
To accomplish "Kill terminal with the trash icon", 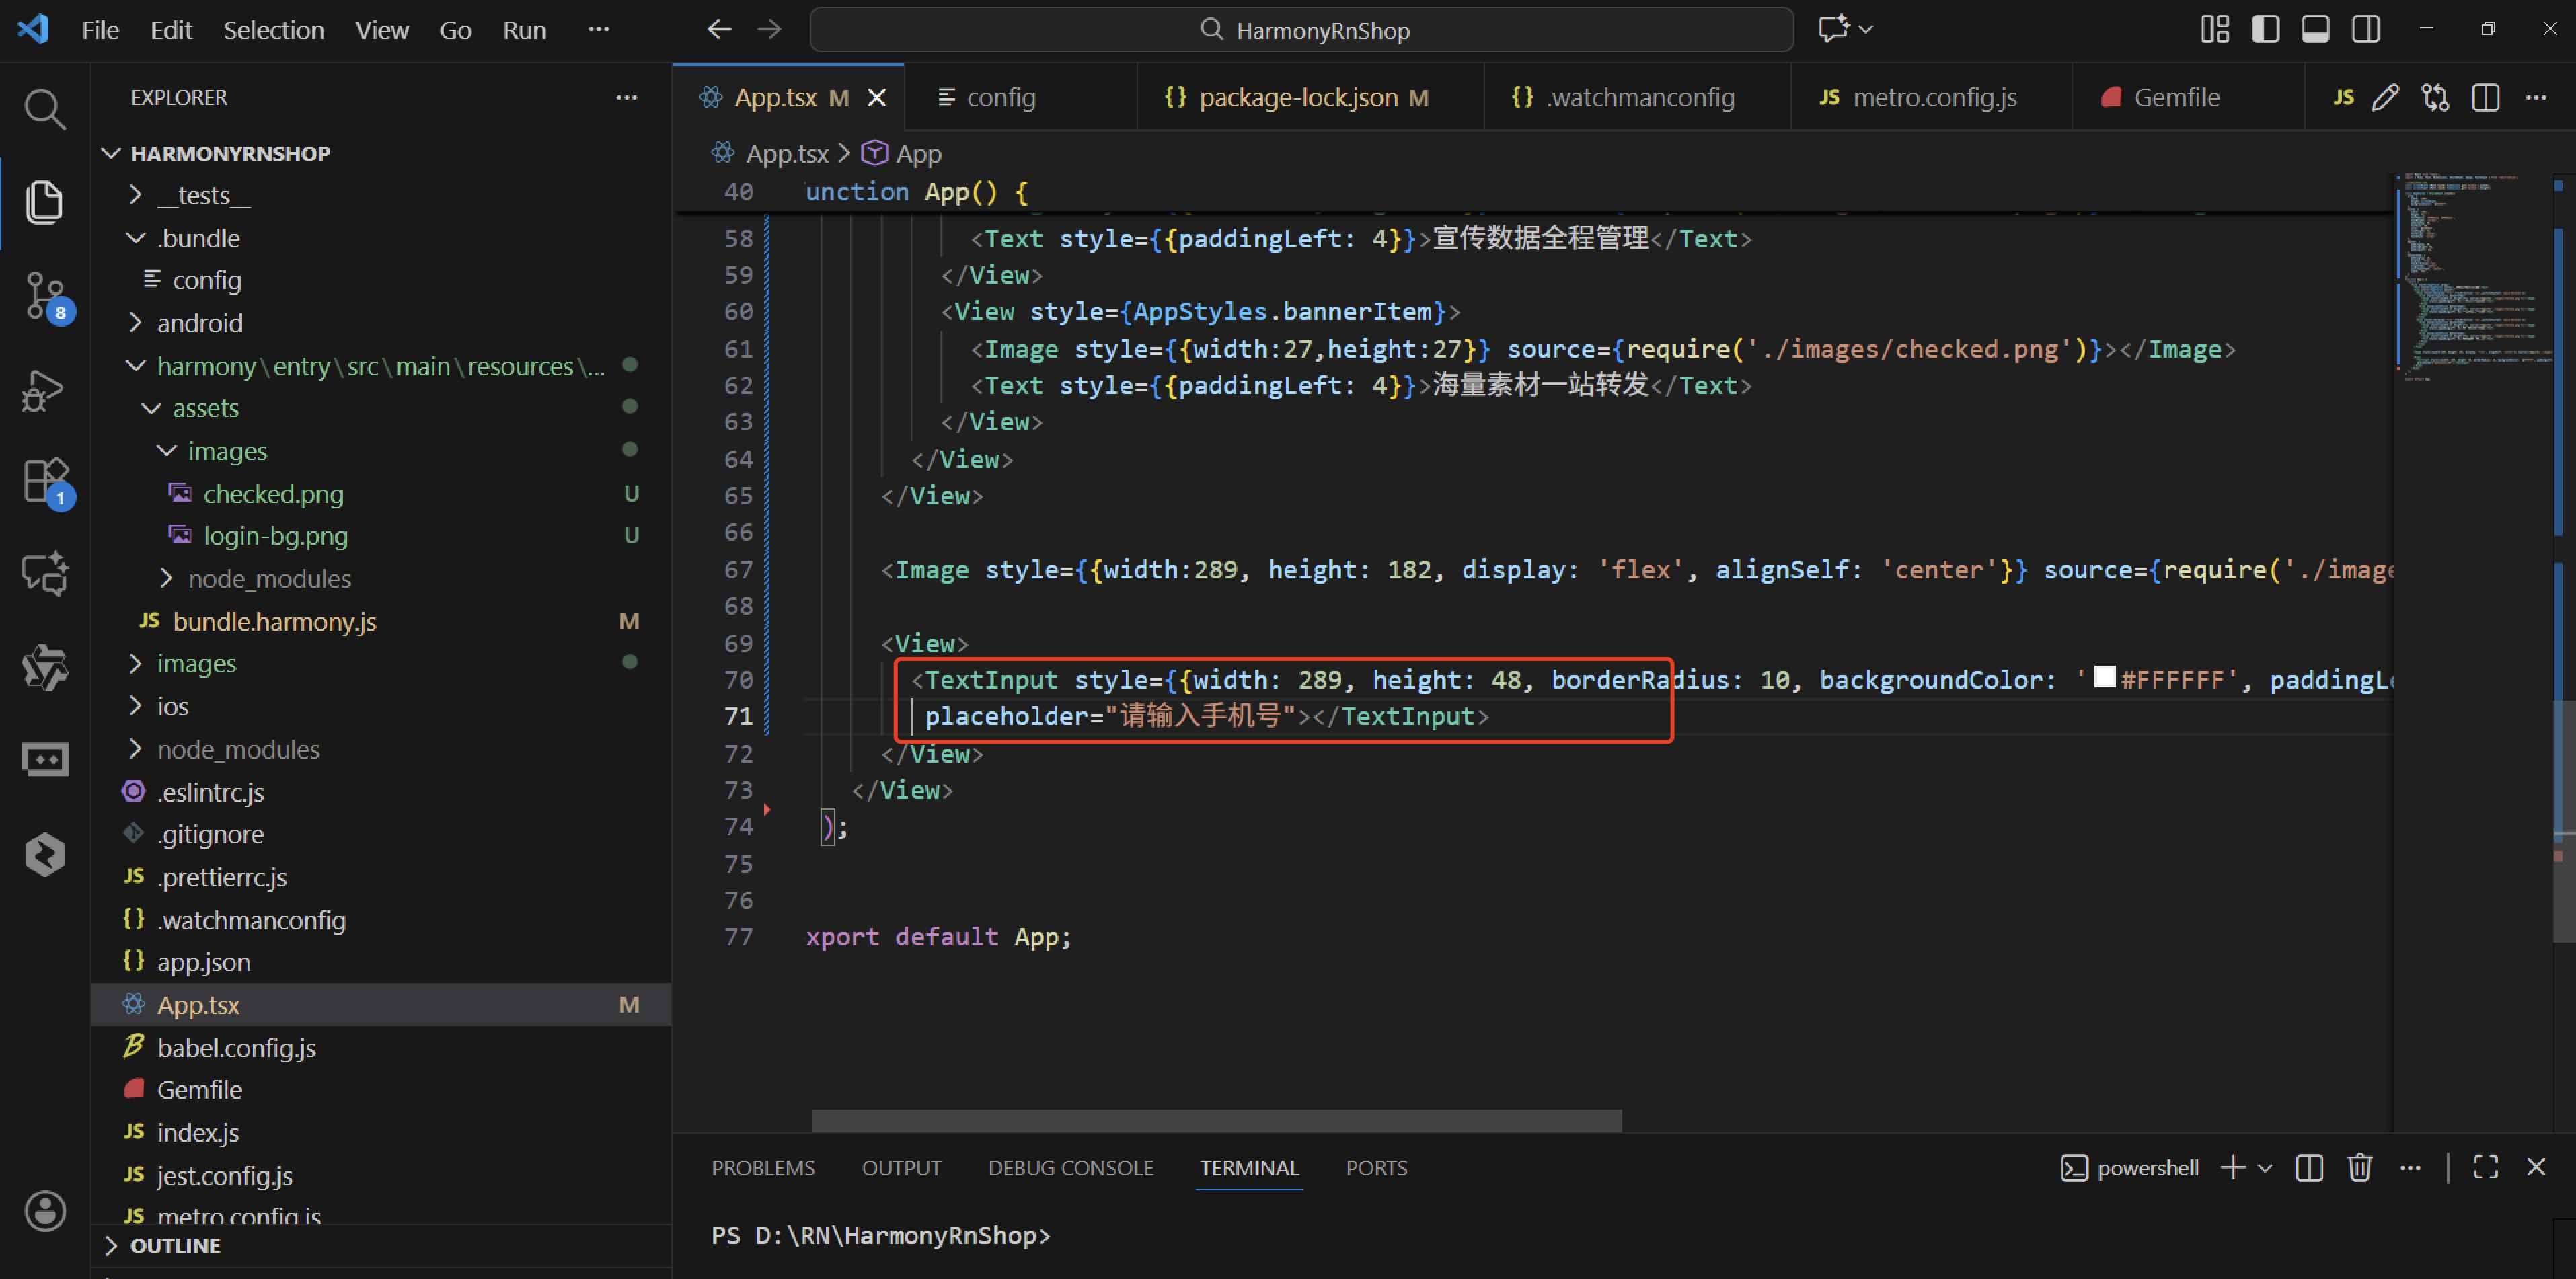I will point(2360,1167).
